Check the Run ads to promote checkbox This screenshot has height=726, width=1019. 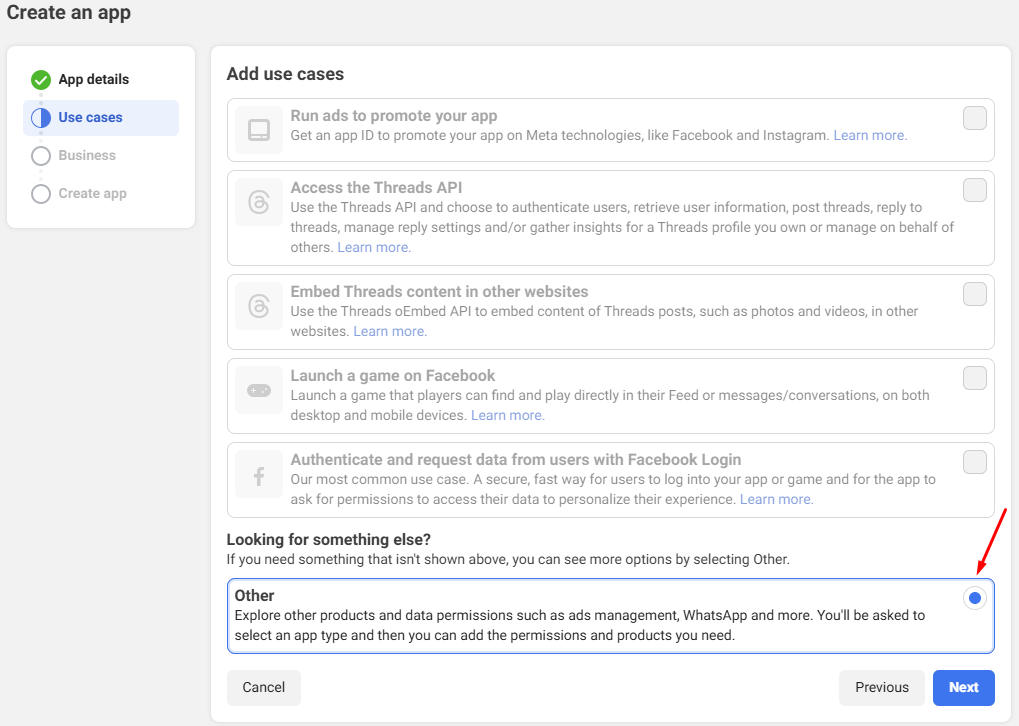coord(974,119)
